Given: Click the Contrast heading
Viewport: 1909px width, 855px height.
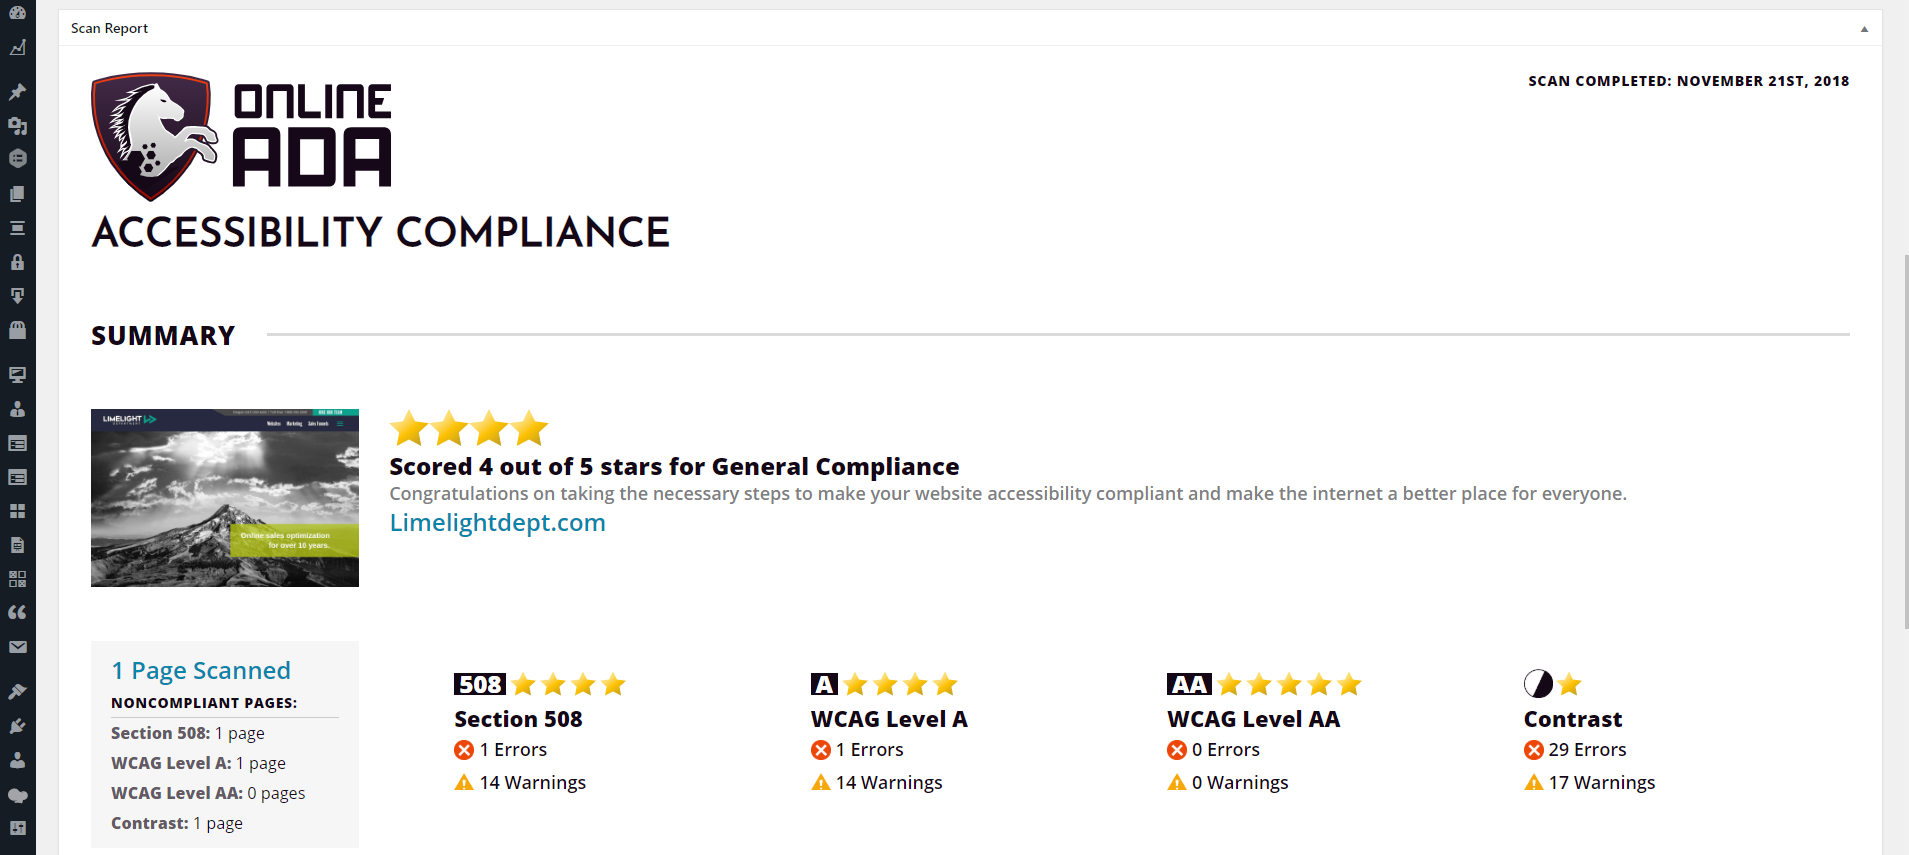Looking at the screenshot, I should (1572, 719).
